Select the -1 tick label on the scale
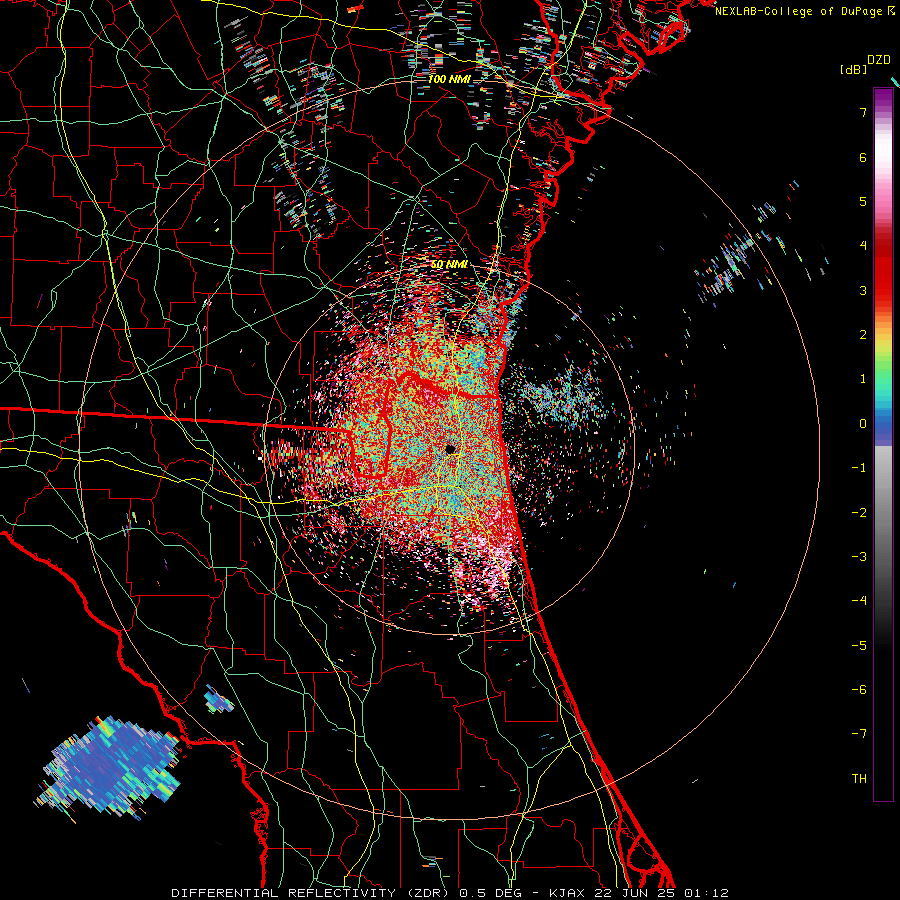 pos(859,468)
